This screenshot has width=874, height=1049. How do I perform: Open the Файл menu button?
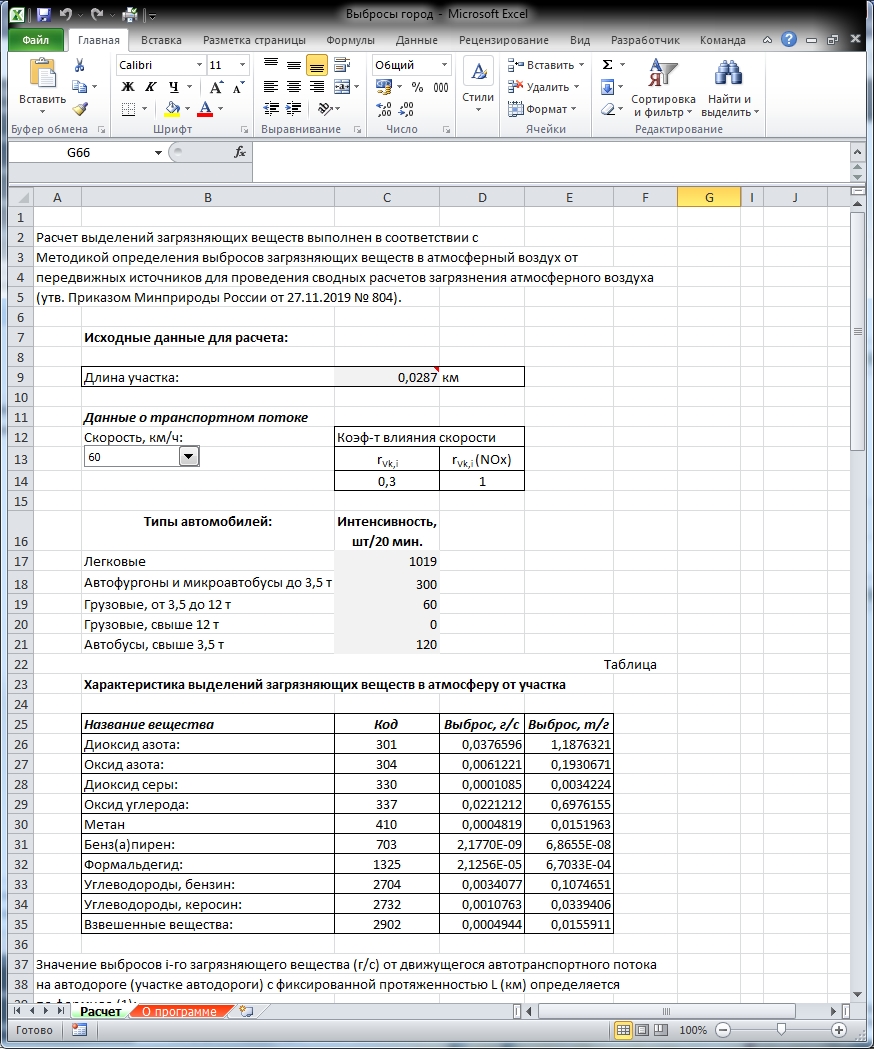click(35, 40)
